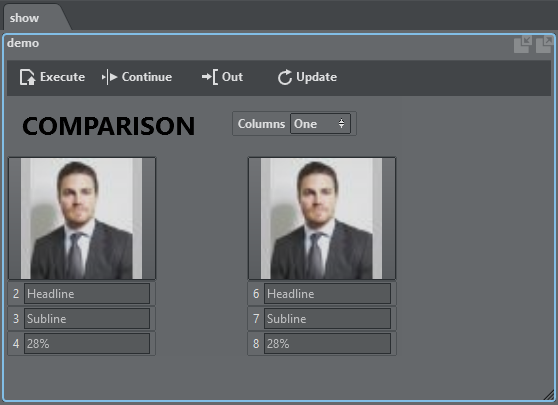Click the Continue play arrow icon

pos(110,77)
